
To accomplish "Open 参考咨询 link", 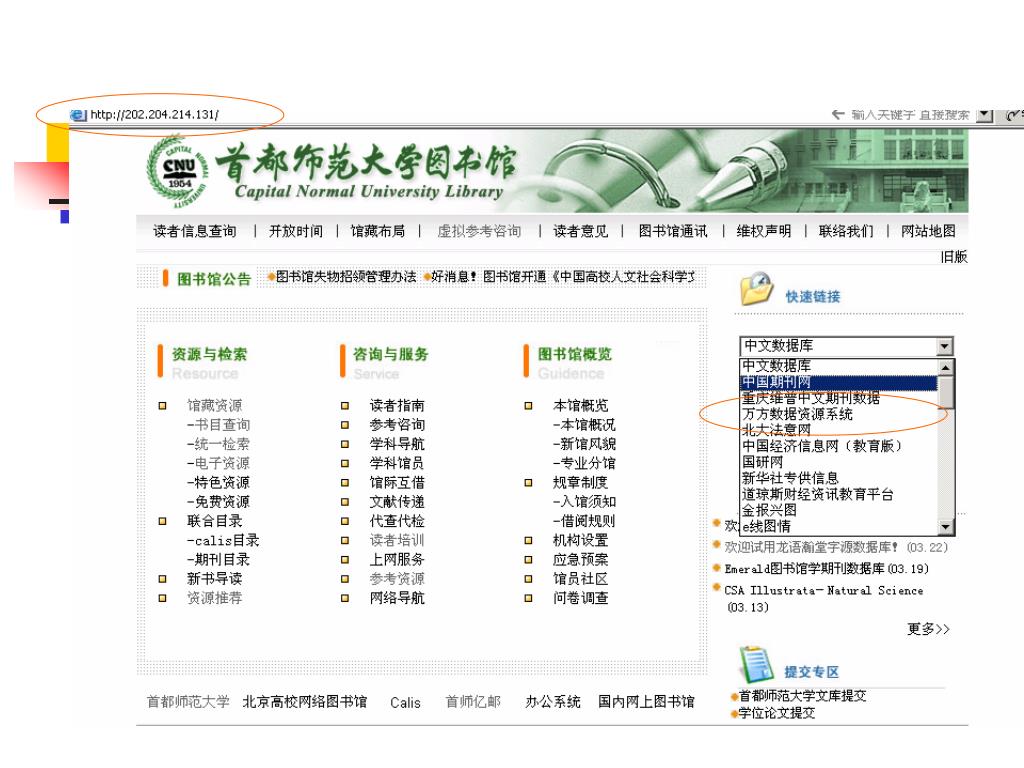I will tap(397, 425).
